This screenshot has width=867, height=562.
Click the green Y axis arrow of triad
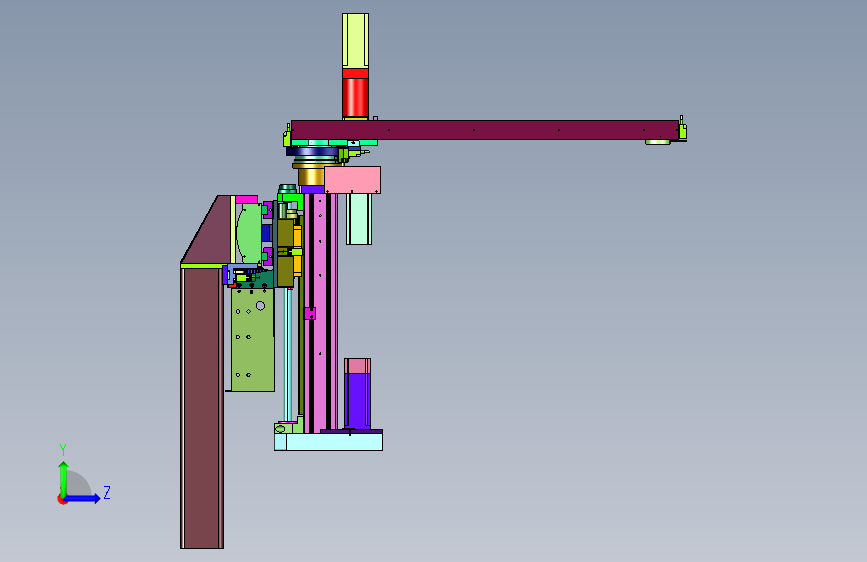(x=64, y=479)
